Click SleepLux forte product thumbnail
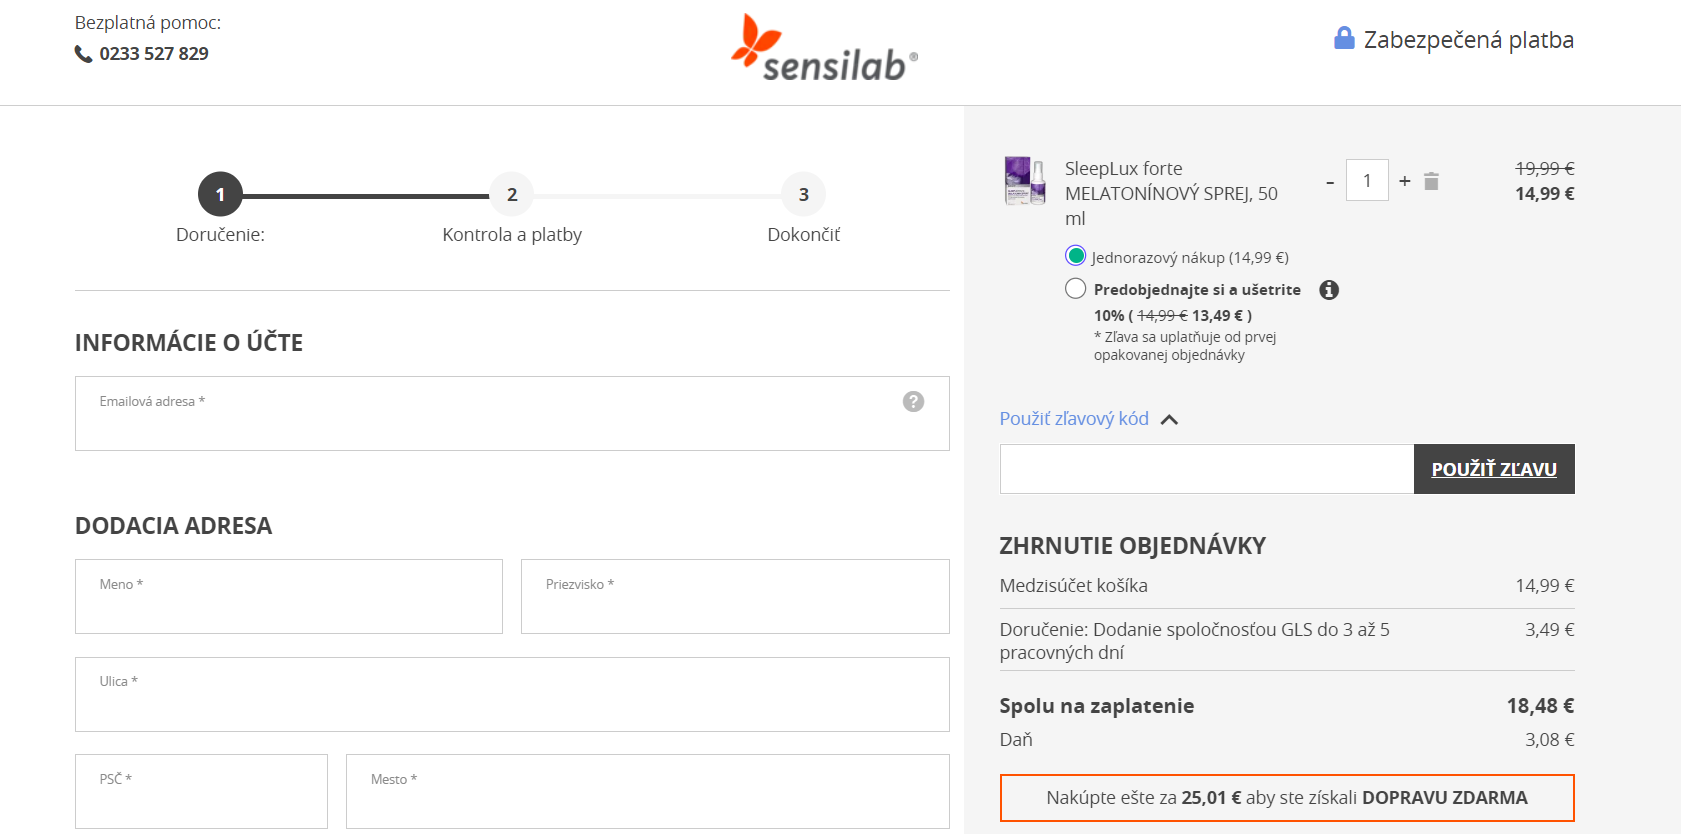 [1025, 181]
